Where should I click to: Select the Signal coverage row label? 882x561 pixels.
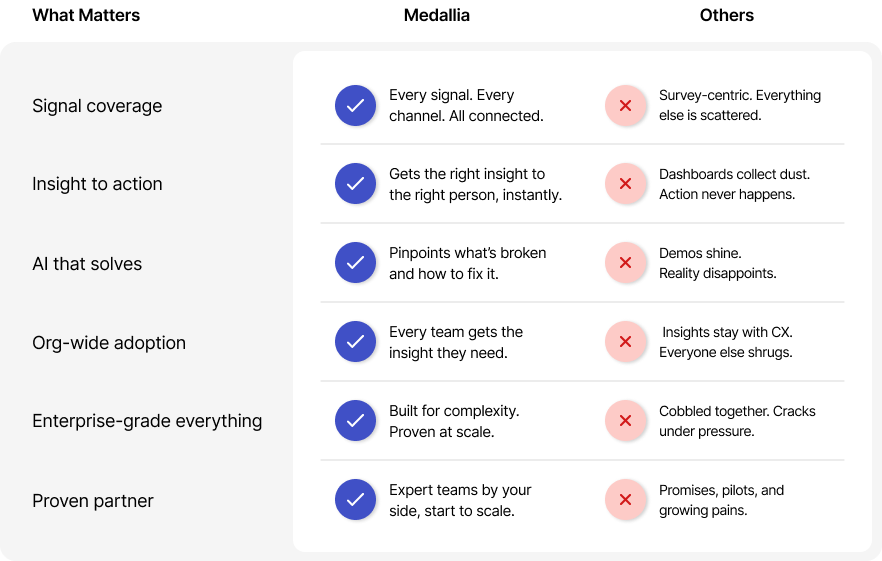[x=97, y=106]
